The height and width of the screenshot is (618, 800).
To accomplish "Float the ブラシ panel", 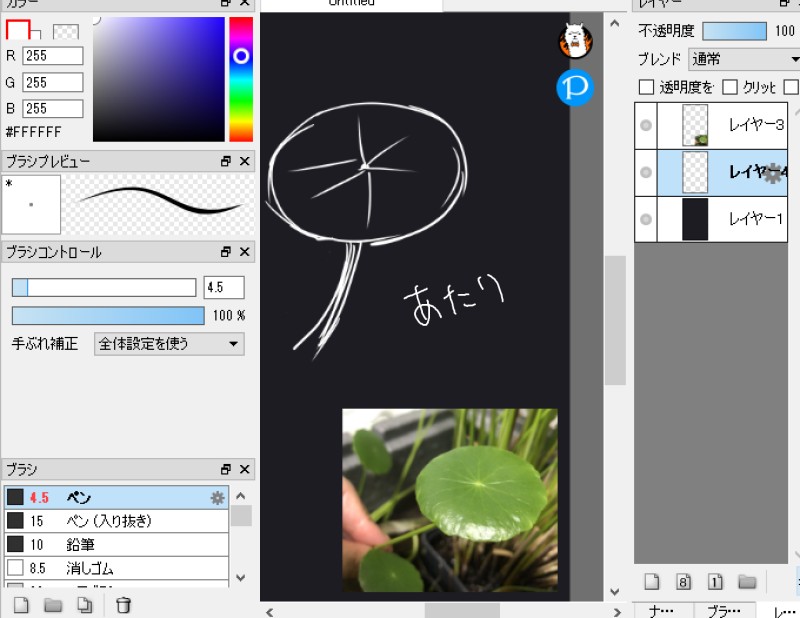I will (226, 469).
